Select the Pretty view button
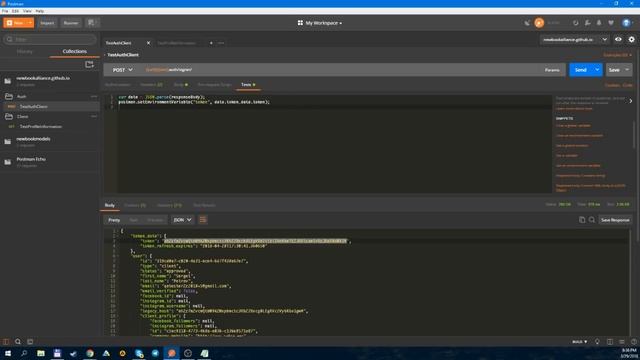The height and width of the screenshot is (360, 640). [114, 220]
